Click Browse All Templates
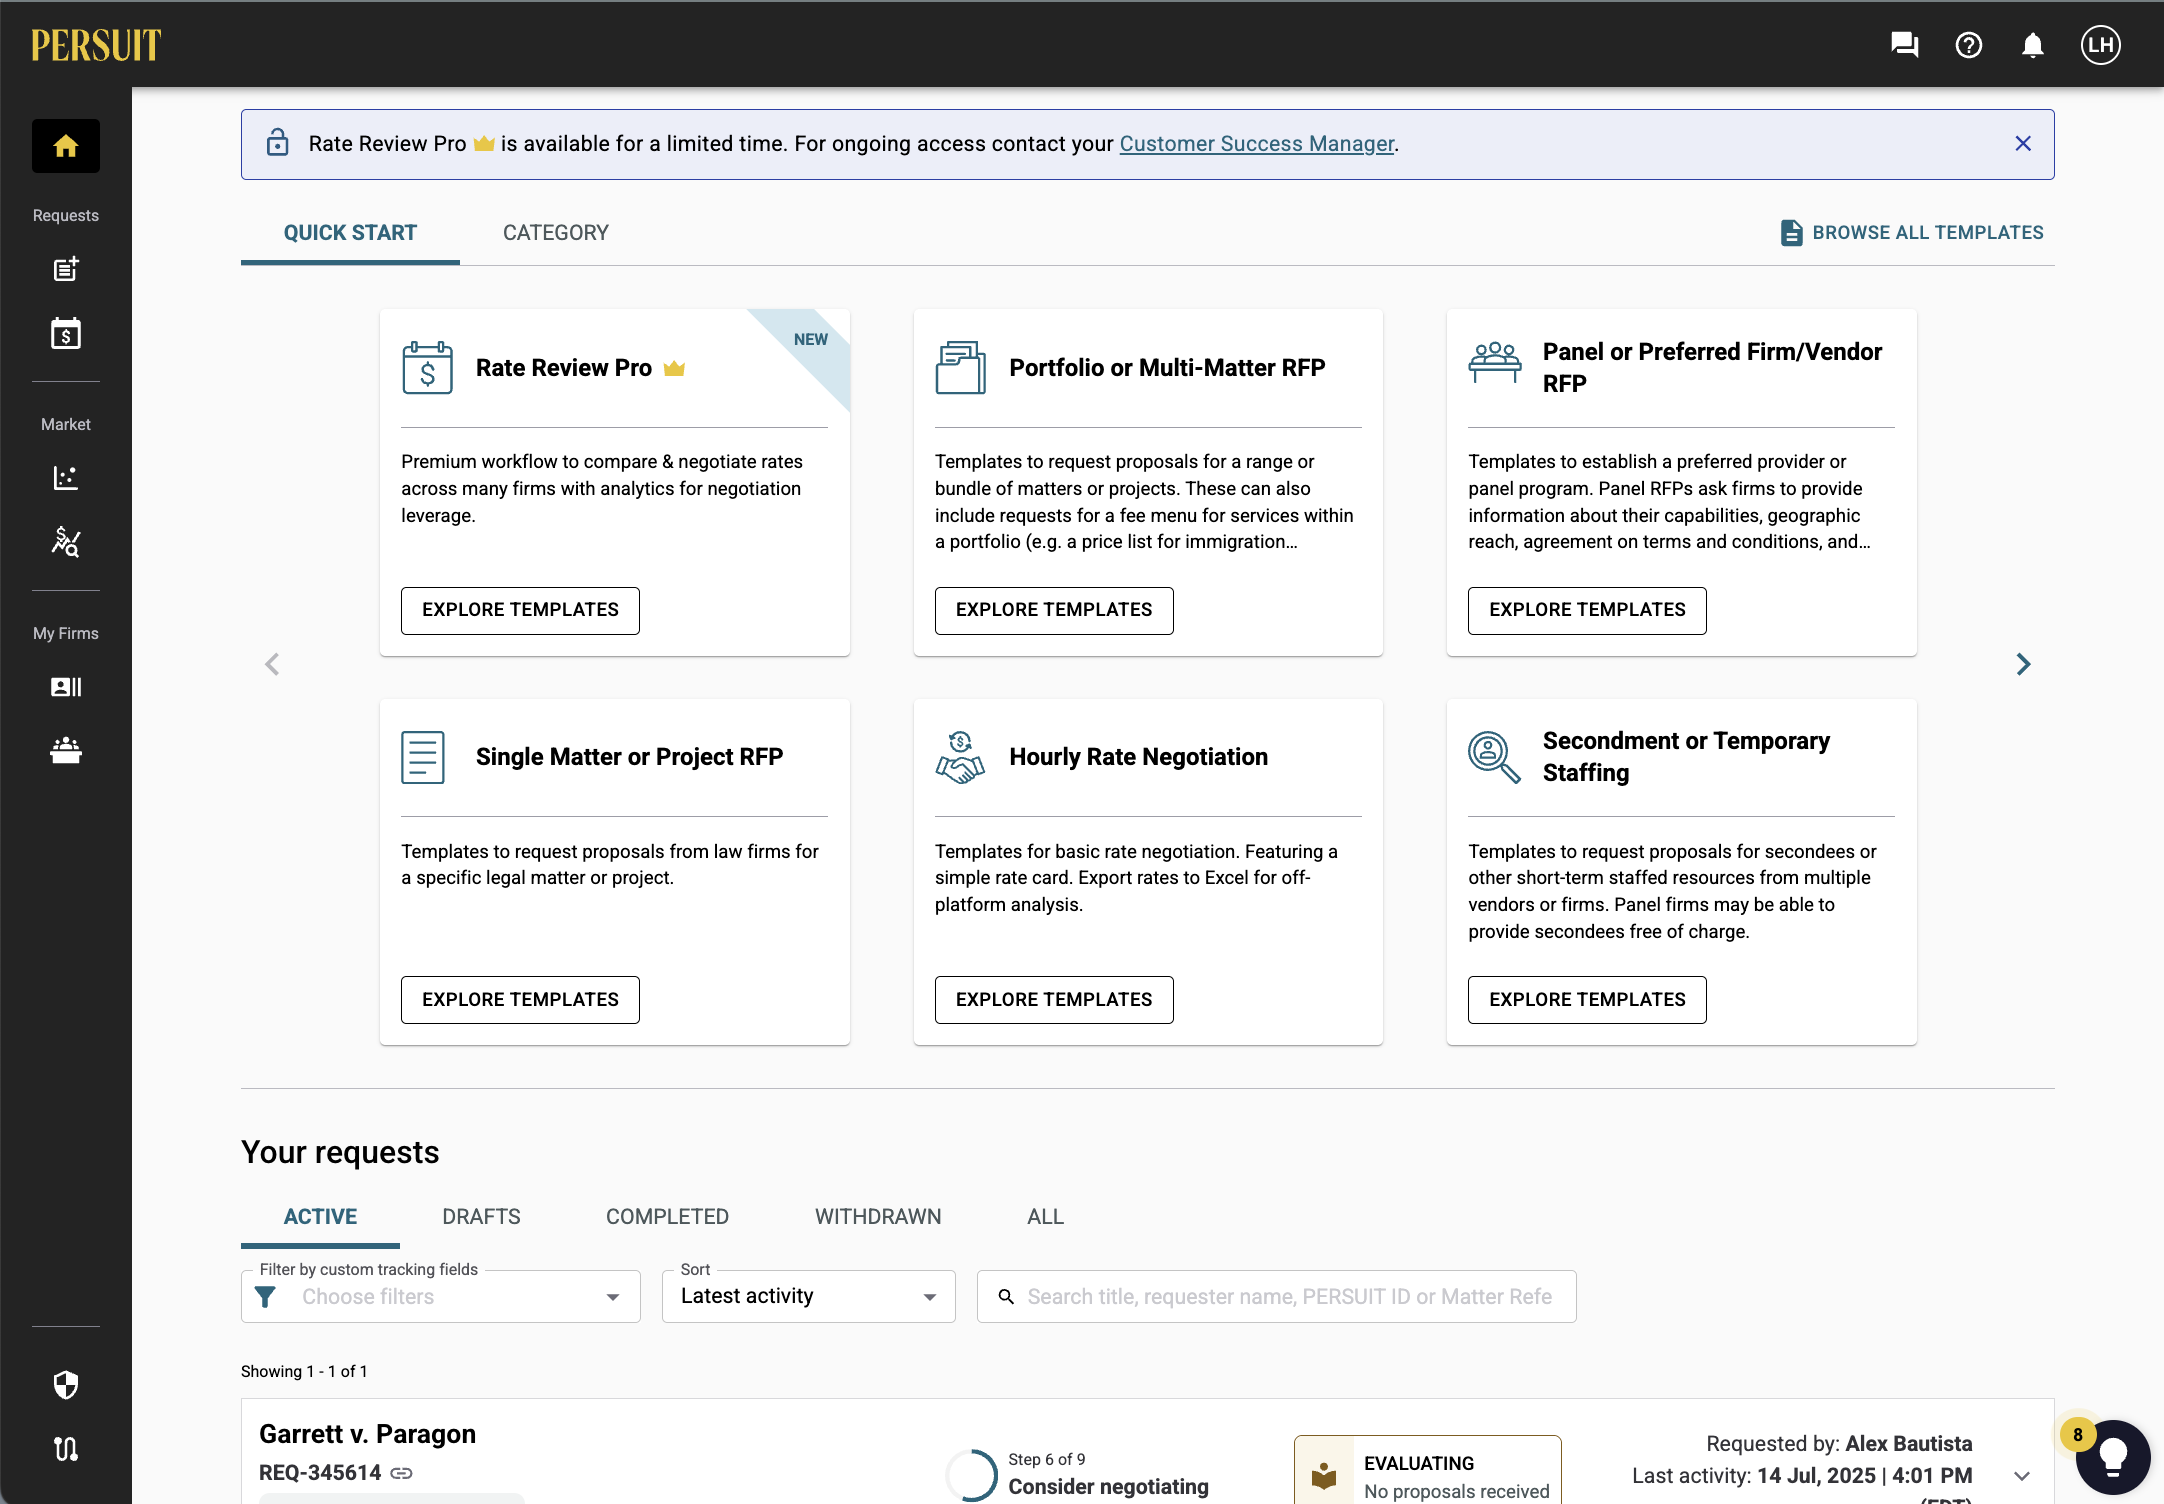 1912,233
